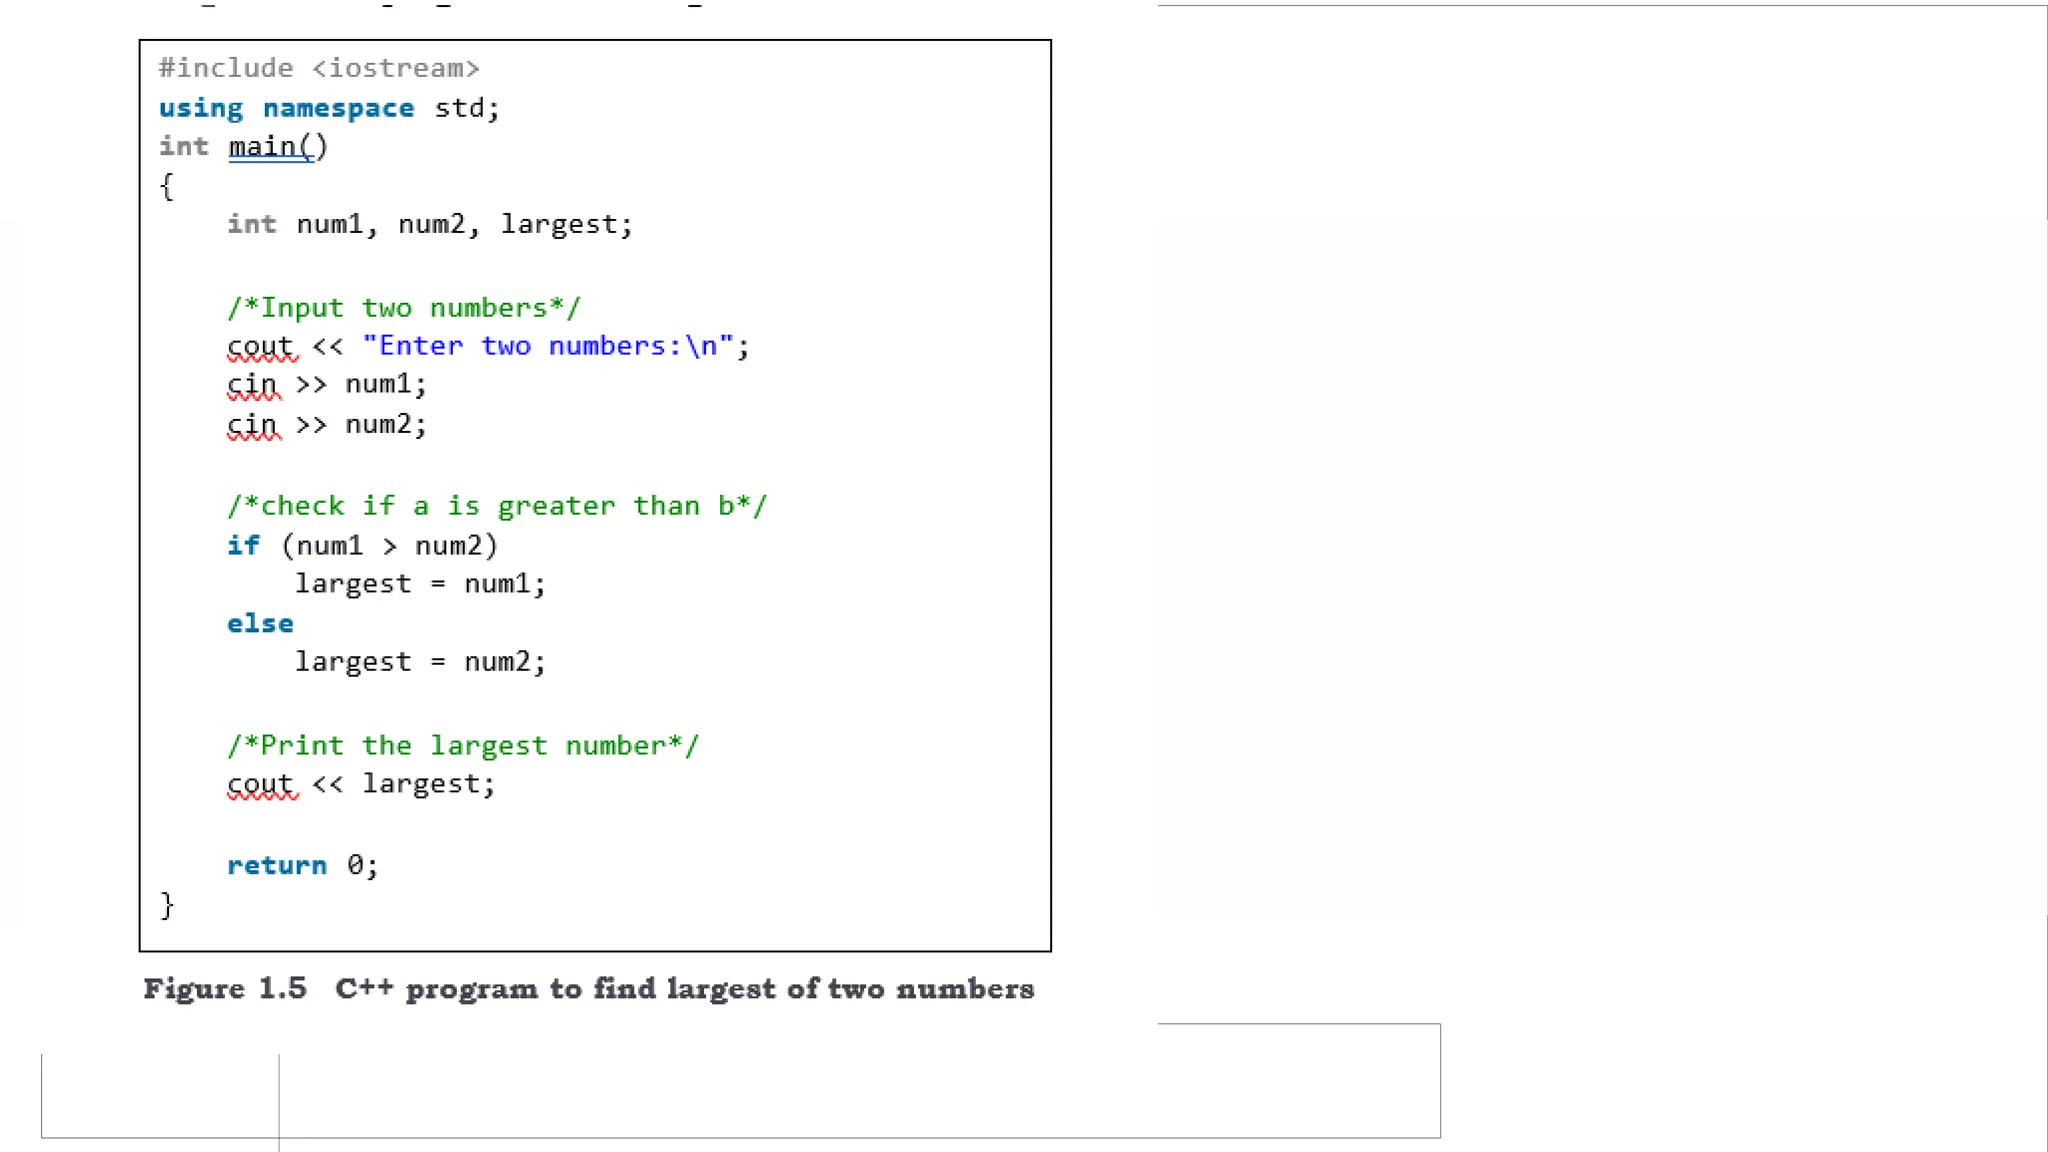Click the closing curly brace of main
The width and height of the screenshot is (2048, 1152).
(167, 905)
